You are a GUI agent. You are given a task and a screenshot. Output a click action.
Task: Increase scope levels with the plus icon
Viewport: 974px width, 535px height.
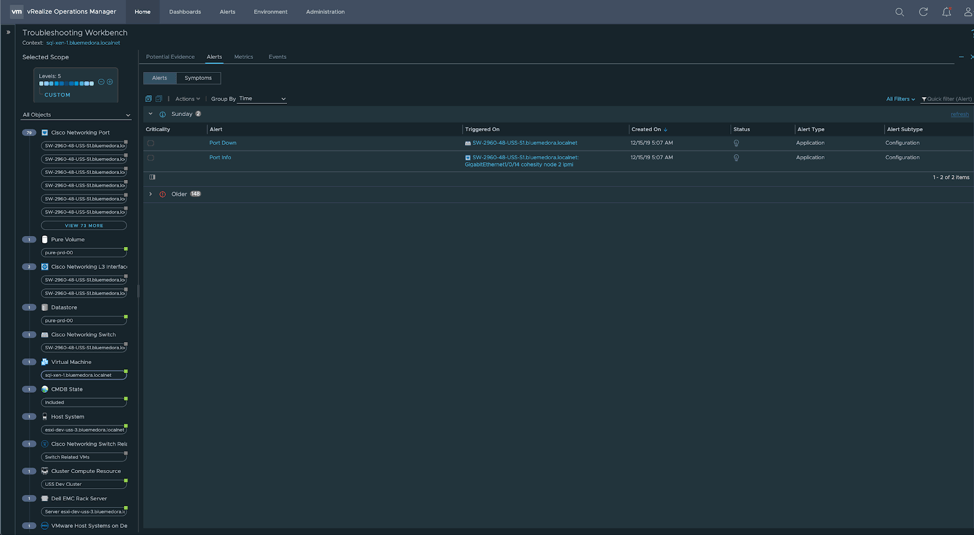click(110, 82)
